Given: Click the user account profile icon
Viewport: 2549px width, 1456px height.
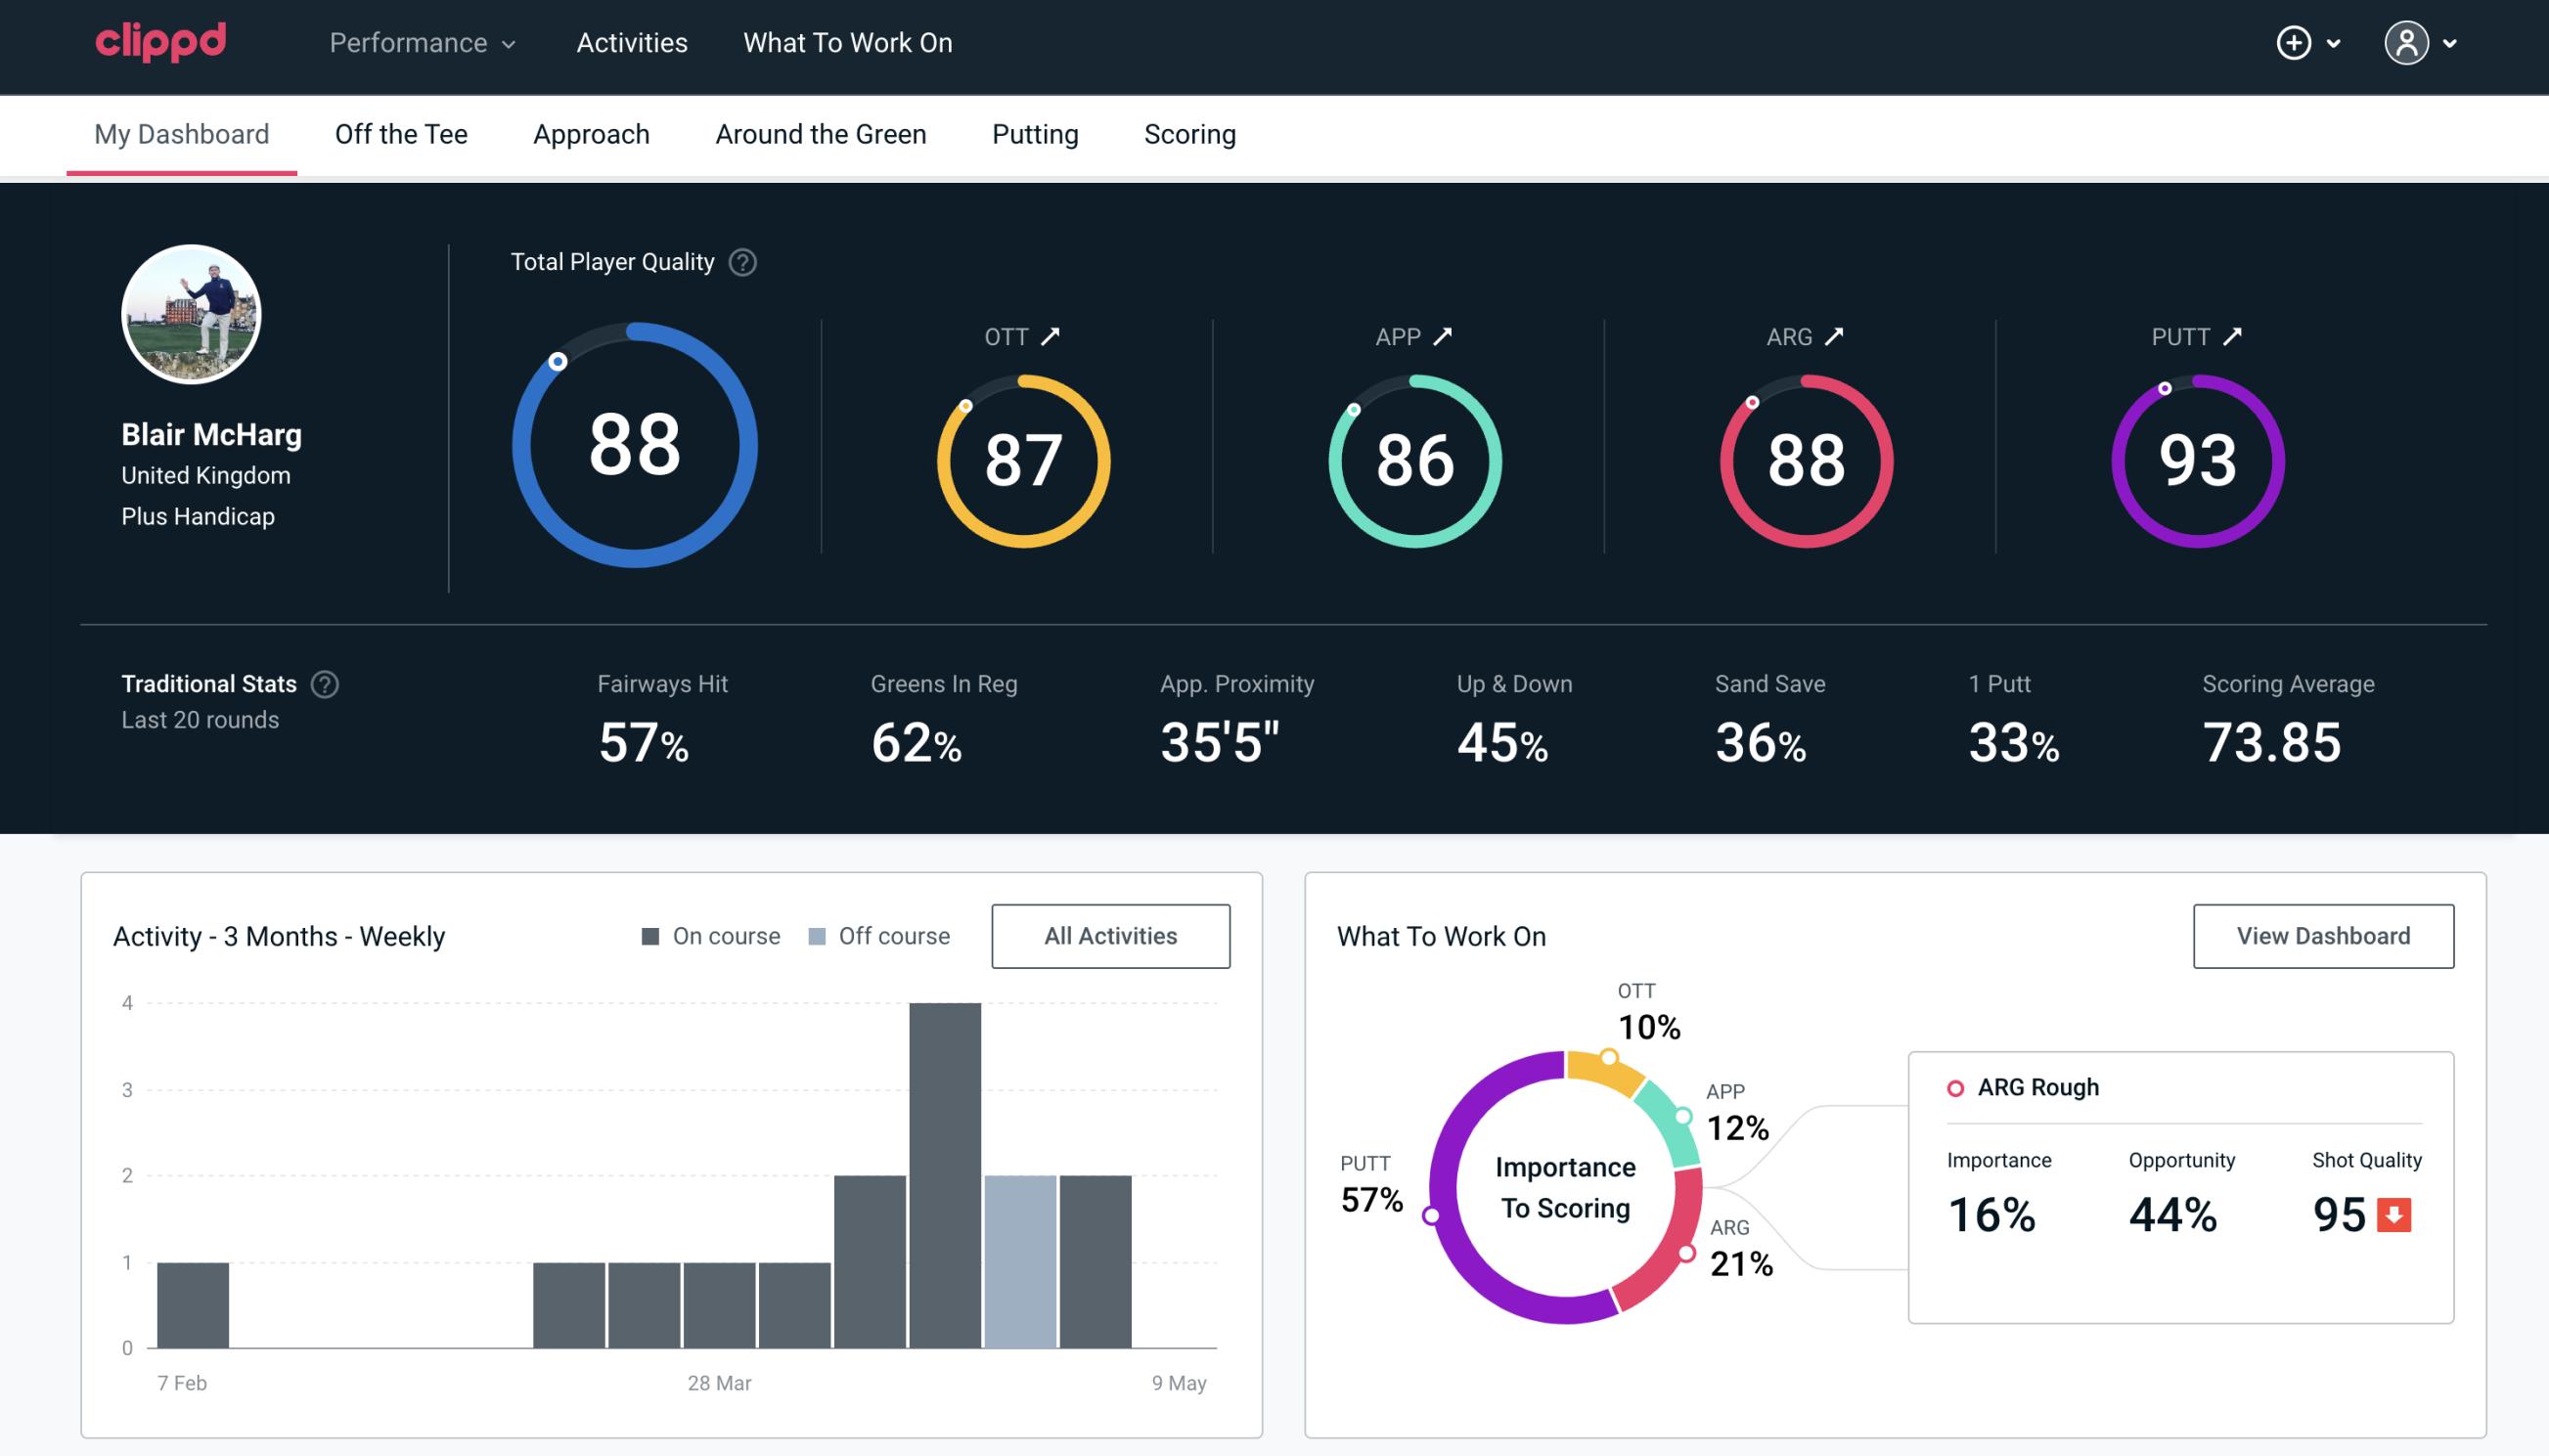Looking at the screenshot, I should tap(2405, 42).
